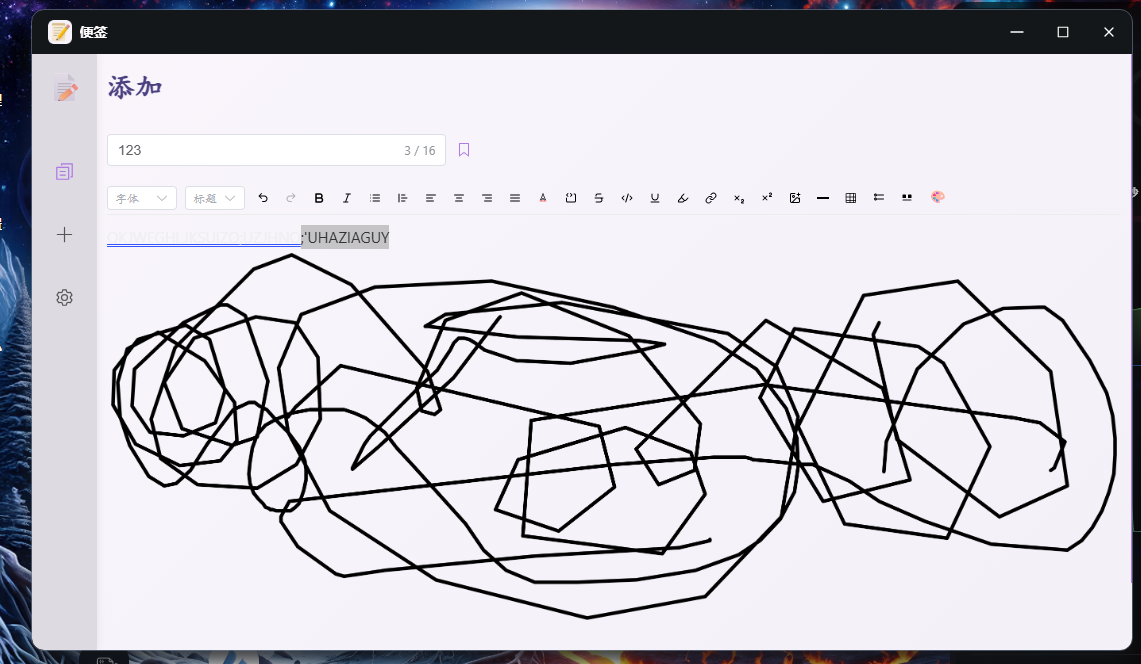Open the notes list in the sidebar
The height and width of the screenshot is (664, 1141).
click(64, 171)
